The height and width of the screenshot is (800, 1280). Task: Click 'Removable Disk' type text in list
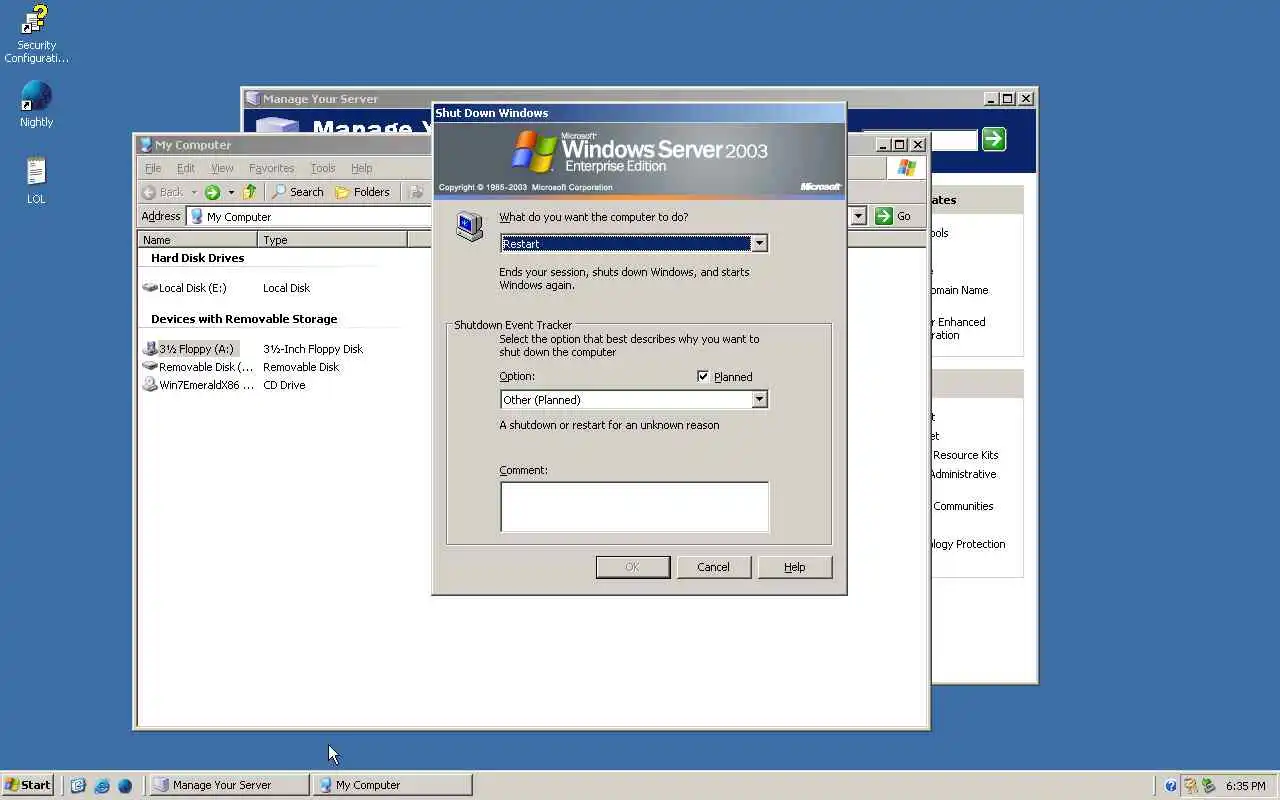(301, 367)
